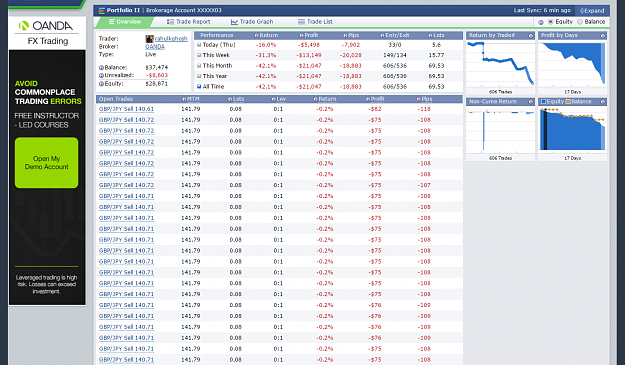Click the $37,474 balance value

[157, 68]
